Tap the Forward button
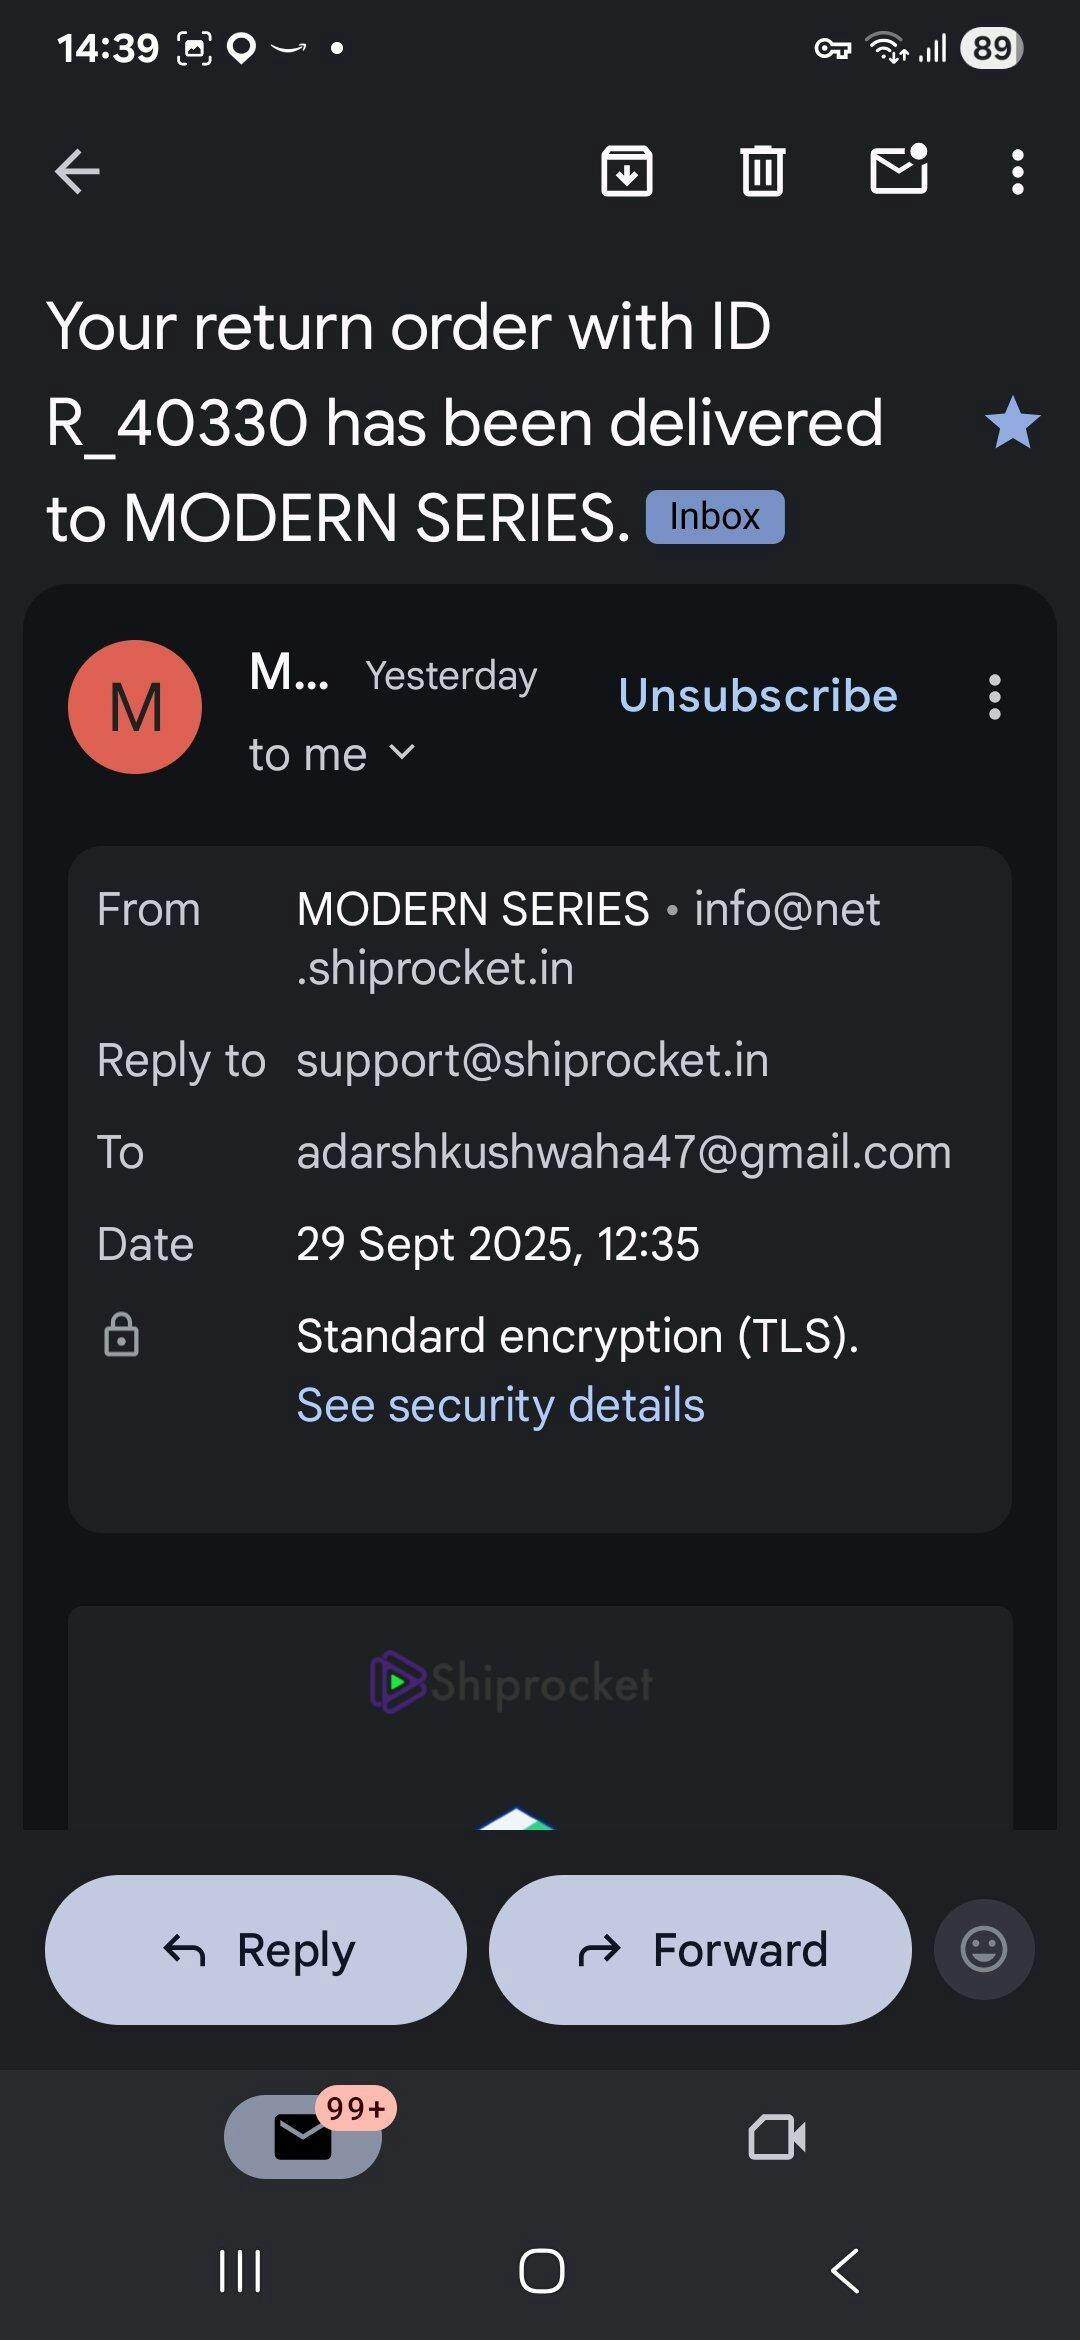This screenshot has width=1080, height=2340. 700,1950
